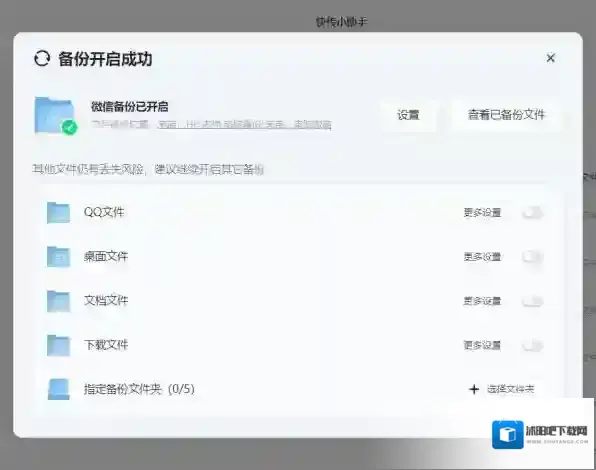Click the 下载文件 folder icon
Image resolution: width=596 pixels, height=470 pixels.
coord(58,345)
